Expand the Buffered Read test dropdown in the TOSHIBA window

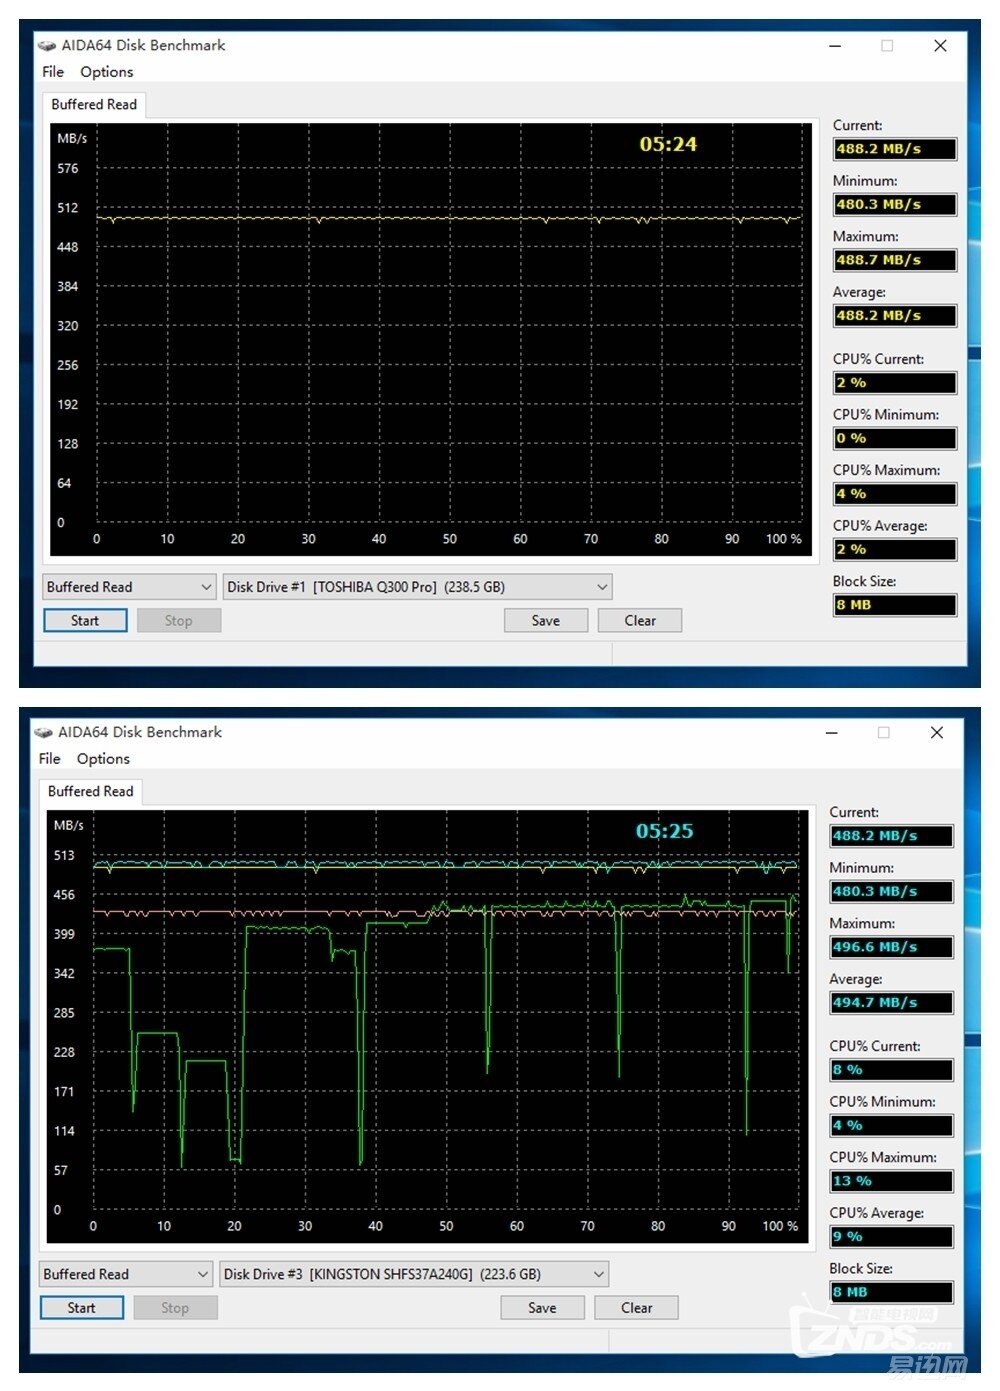point(129,587)
